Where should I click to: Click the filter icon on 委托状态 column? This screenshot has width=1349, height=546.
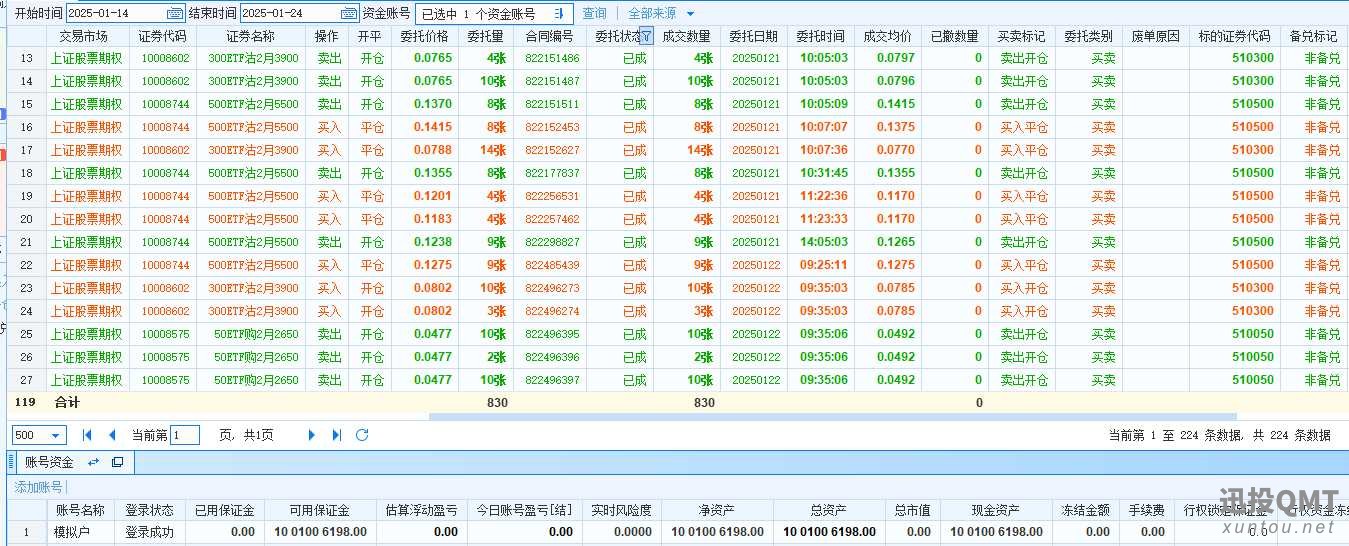point(646,36)
